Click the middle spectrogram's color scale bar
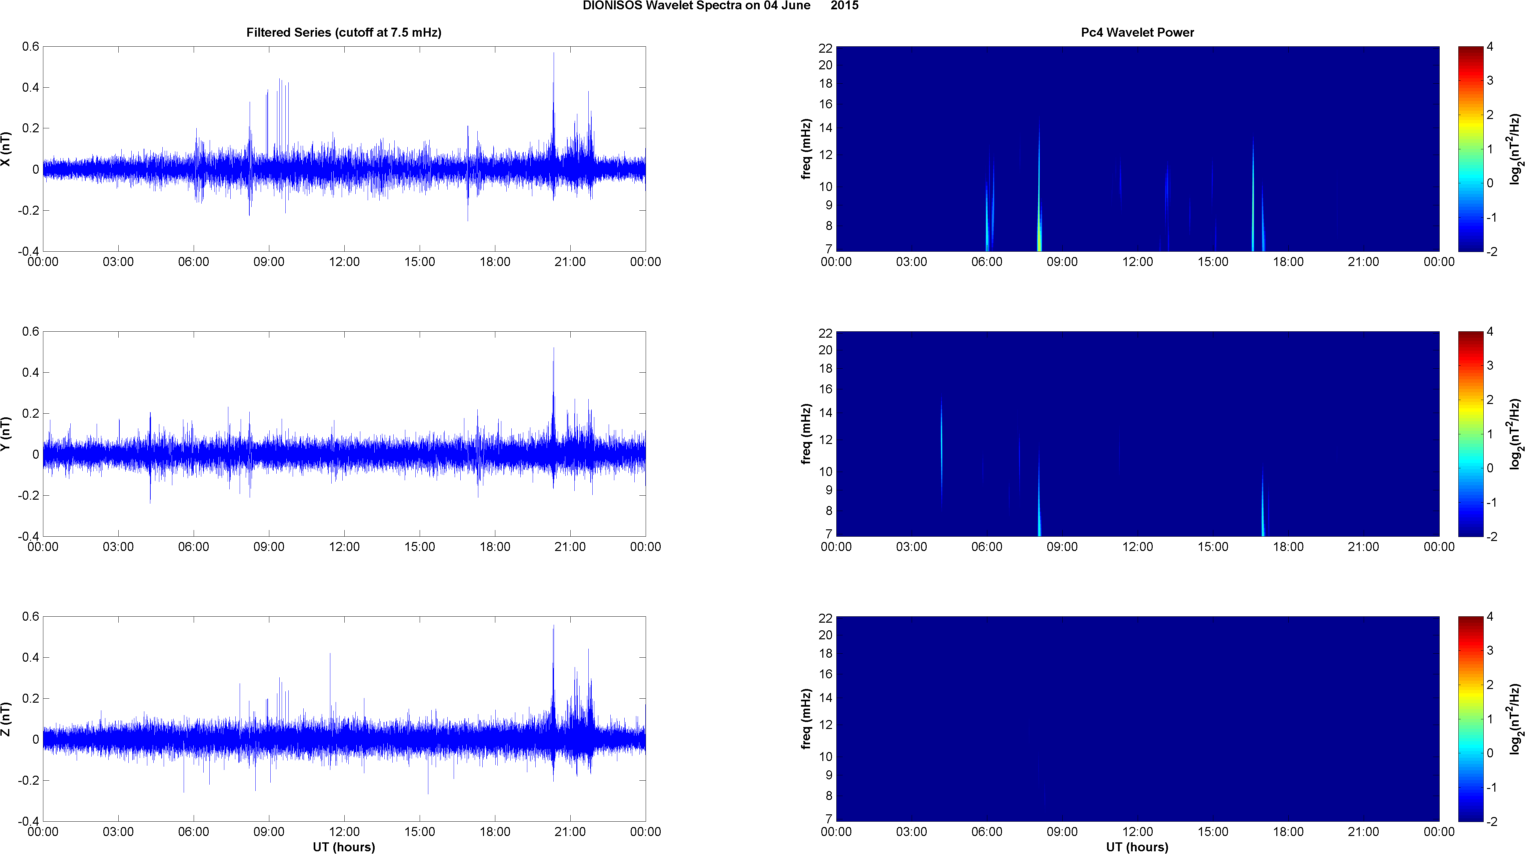Image resolution: width=1525 pixels, height=854 pixels. (x=1470, y=434)
